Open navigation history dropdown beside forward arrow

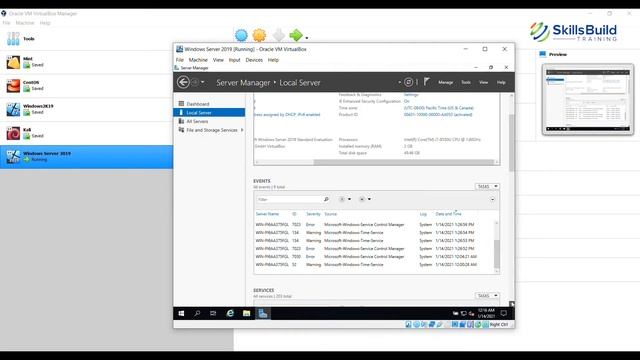click(202, 82)
